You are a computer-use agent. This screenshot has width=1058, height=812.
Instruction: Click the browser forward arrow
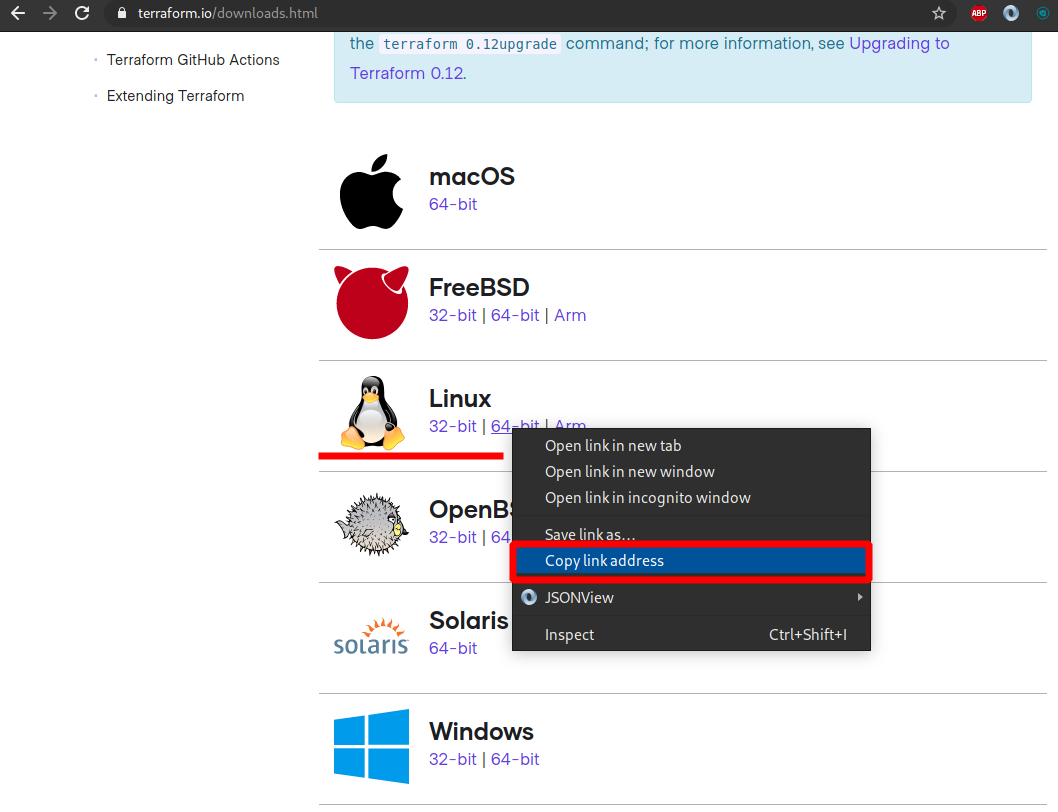tap(50, 13)
